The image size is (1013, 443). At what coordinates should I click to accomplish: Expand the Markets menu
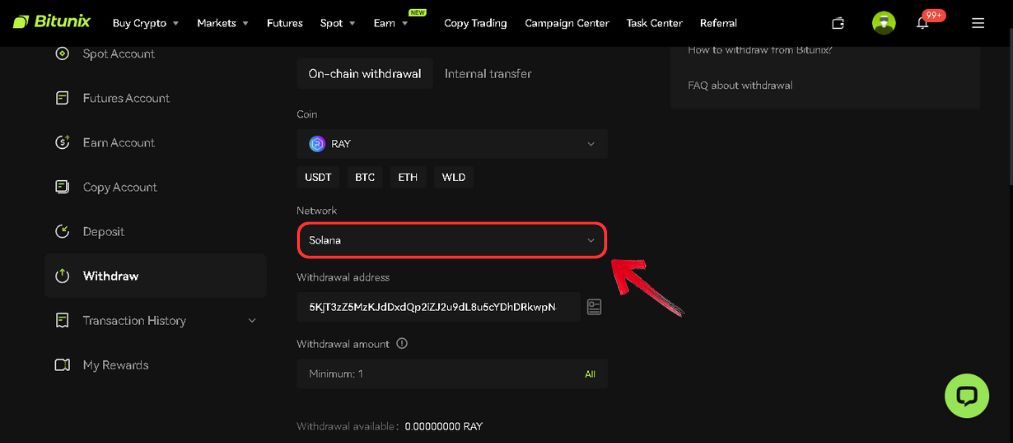coord(222,23)
